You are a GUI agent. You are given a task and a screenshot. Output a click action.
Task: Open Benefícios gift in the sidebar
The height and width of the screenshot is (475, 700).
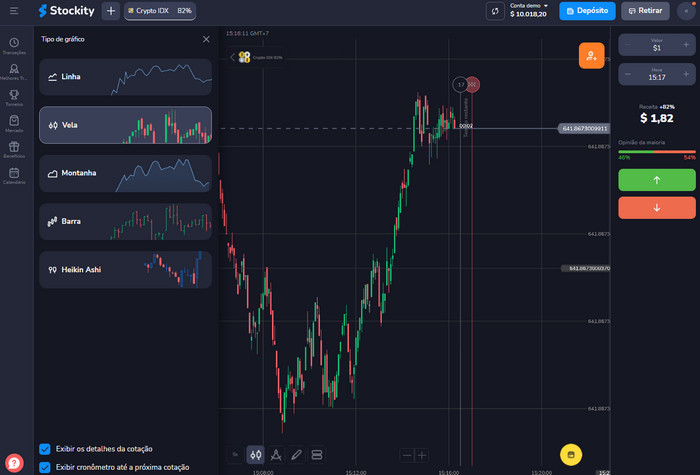click(14, 150)
